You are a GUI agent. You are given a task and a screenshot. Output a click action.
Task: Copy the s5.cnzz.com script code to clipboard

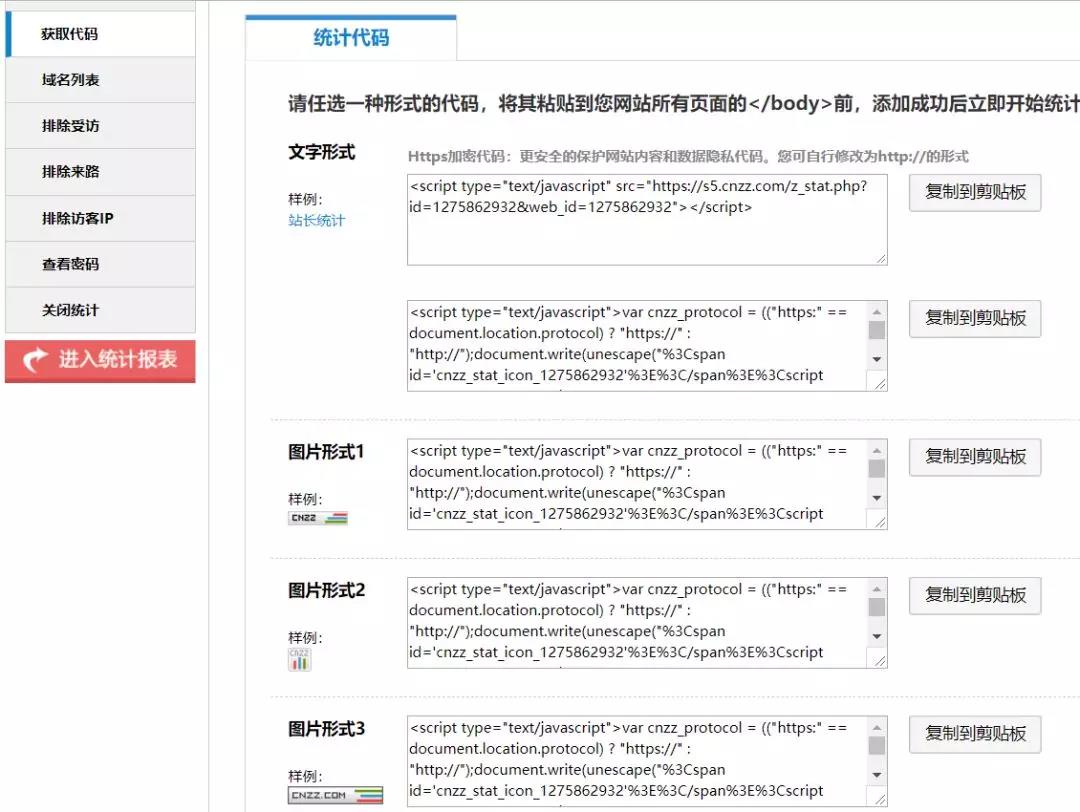975,192
